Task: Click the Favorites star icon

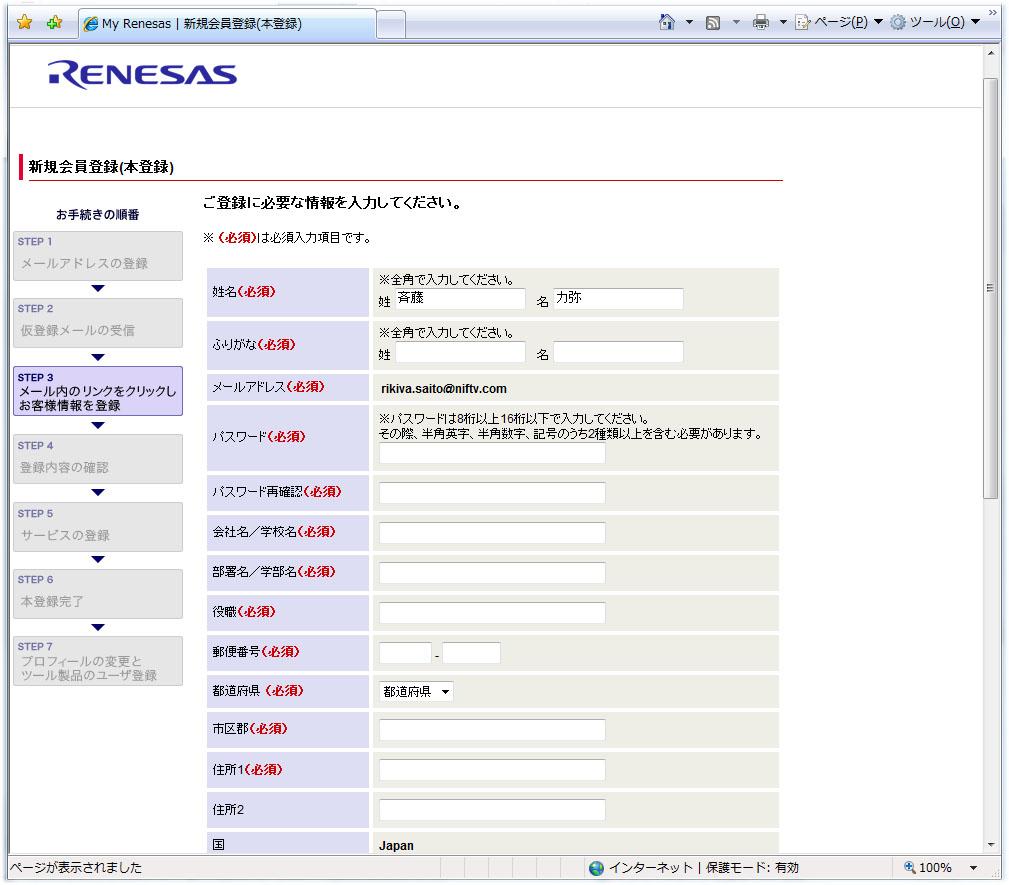Action: click(x=24, y=22)
